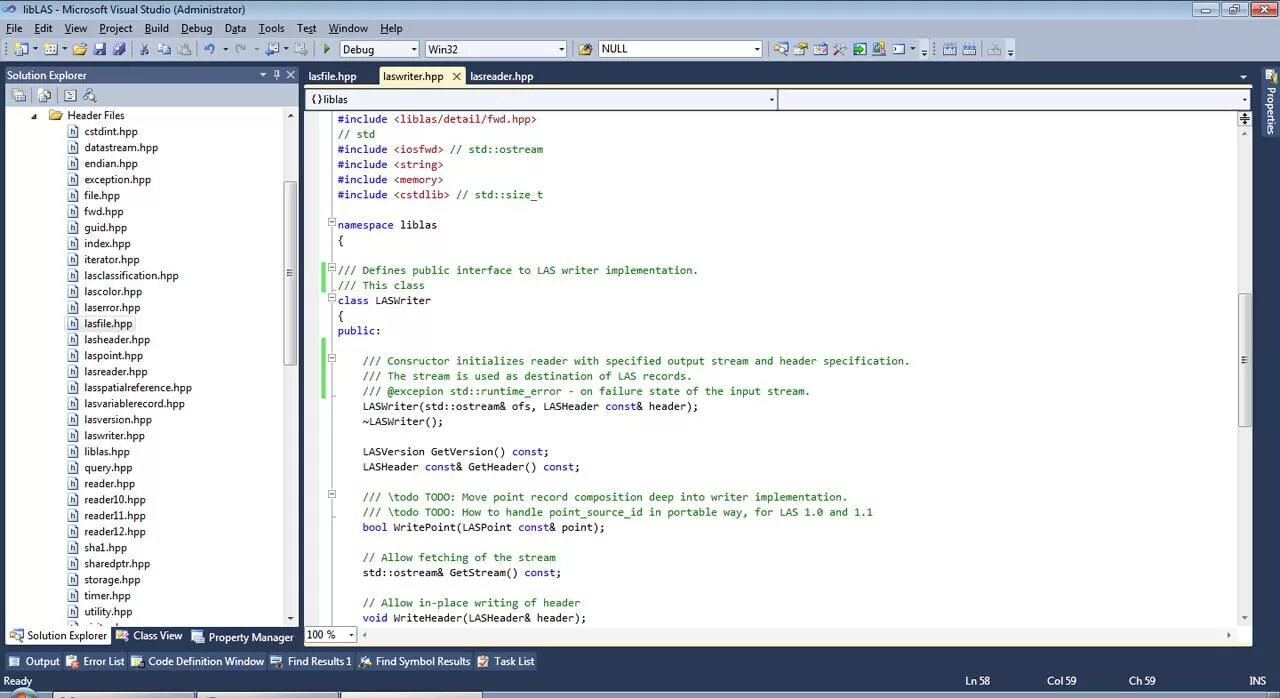Click the Navigate Backward icon
The image size is (1280, 698).
pos(272,49)
